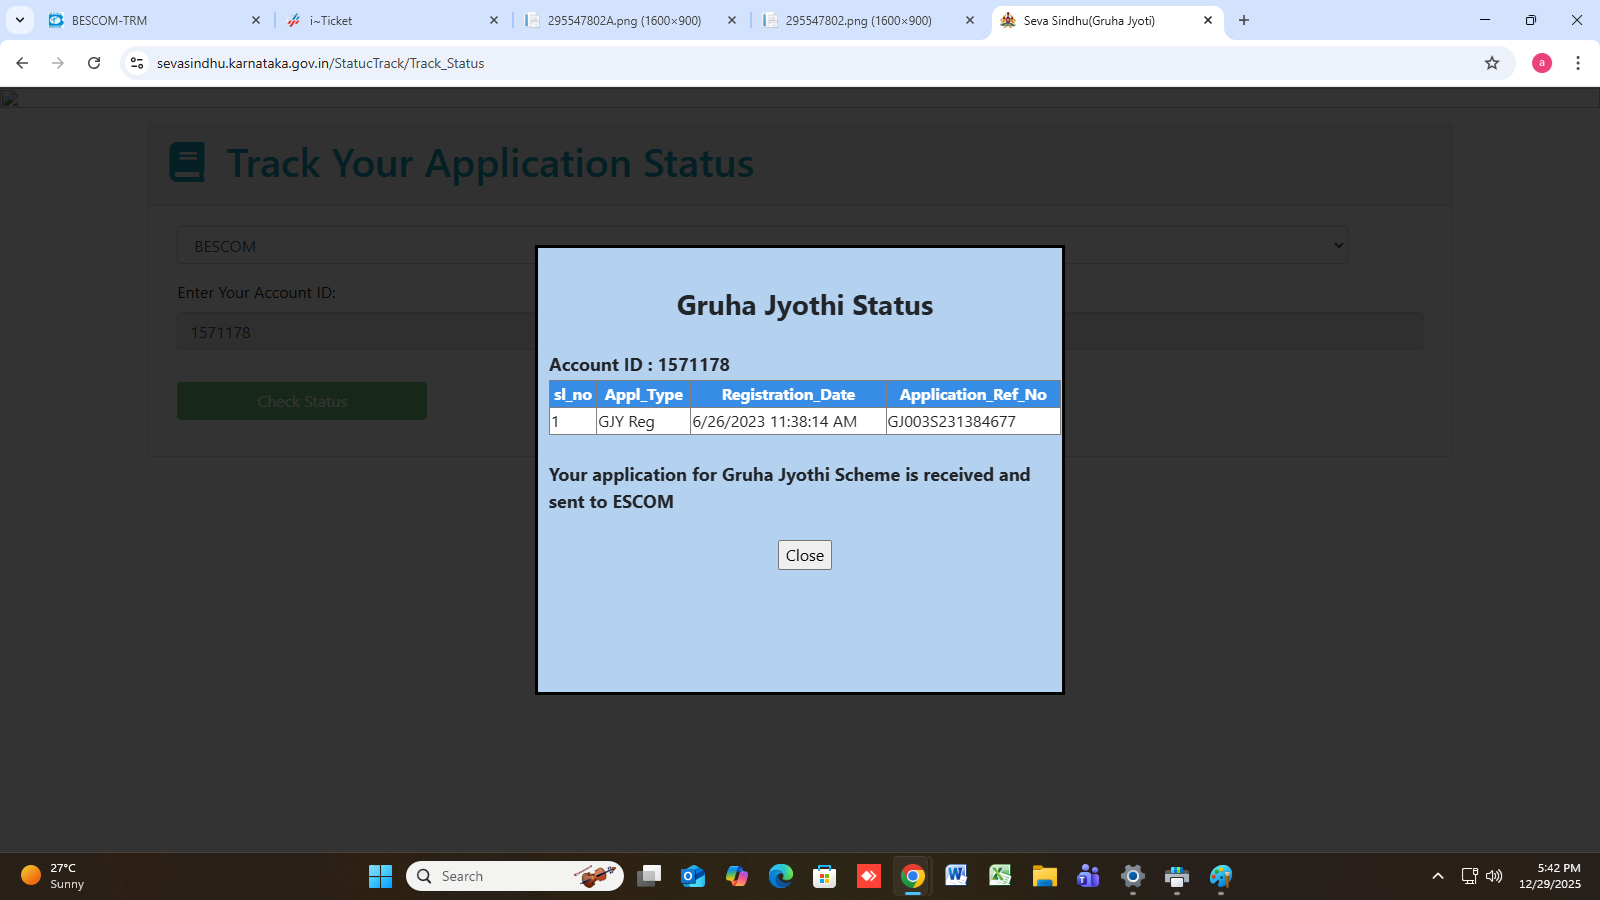Open the Chrome profile avatar
This screenshot has width=1600, height=900.
pos(1541,63)
